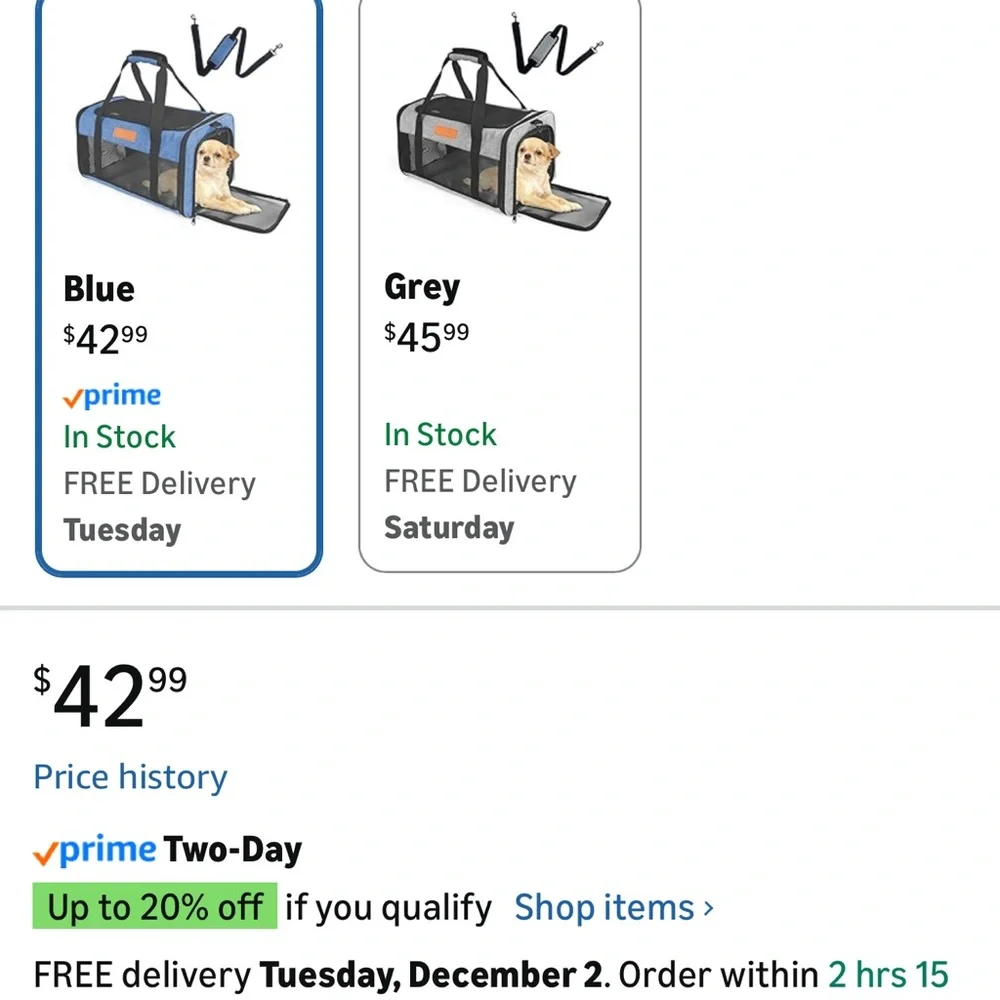
Task: Click In Stock text in Grey card
Action: [x=440, y=435]
